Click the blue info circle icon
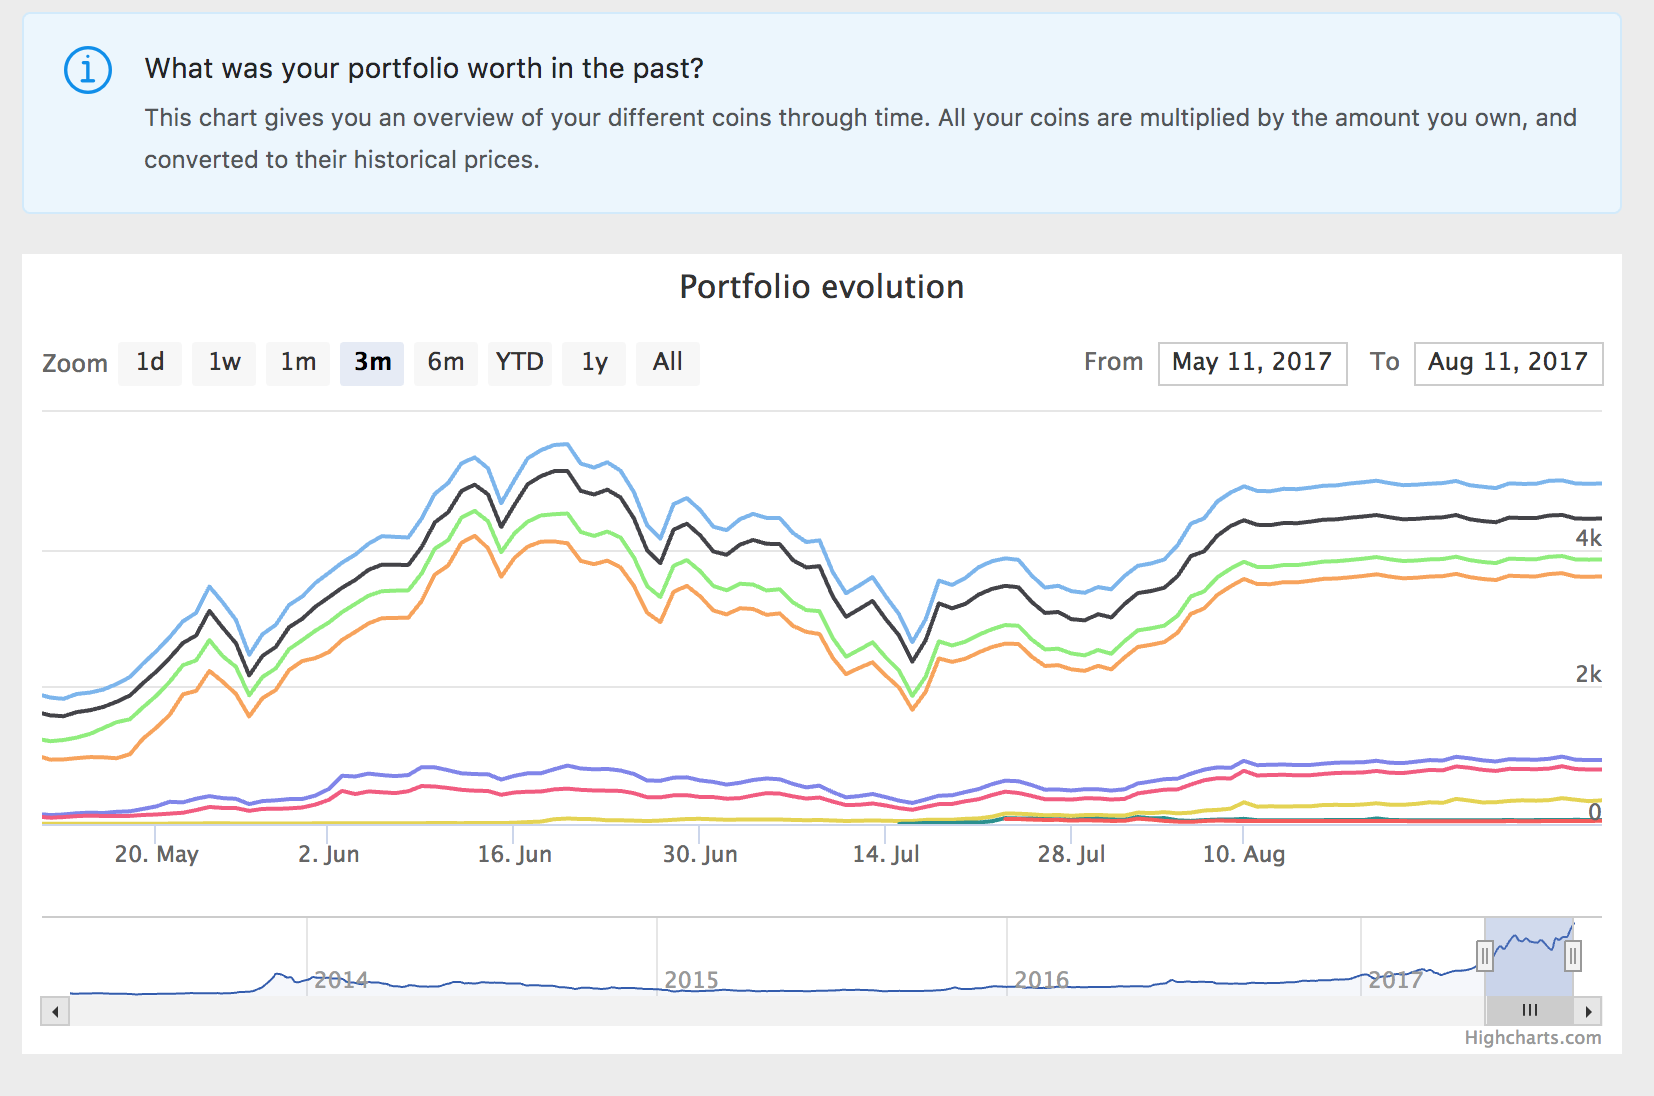This screenshot has width=1654, height=1096. click(88, 70)
